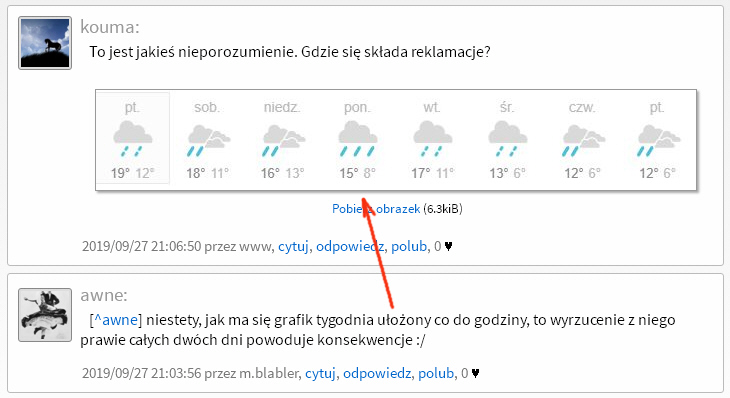
Task: Click the heart icon on kouma's post
Action: [x=448, y=246]
